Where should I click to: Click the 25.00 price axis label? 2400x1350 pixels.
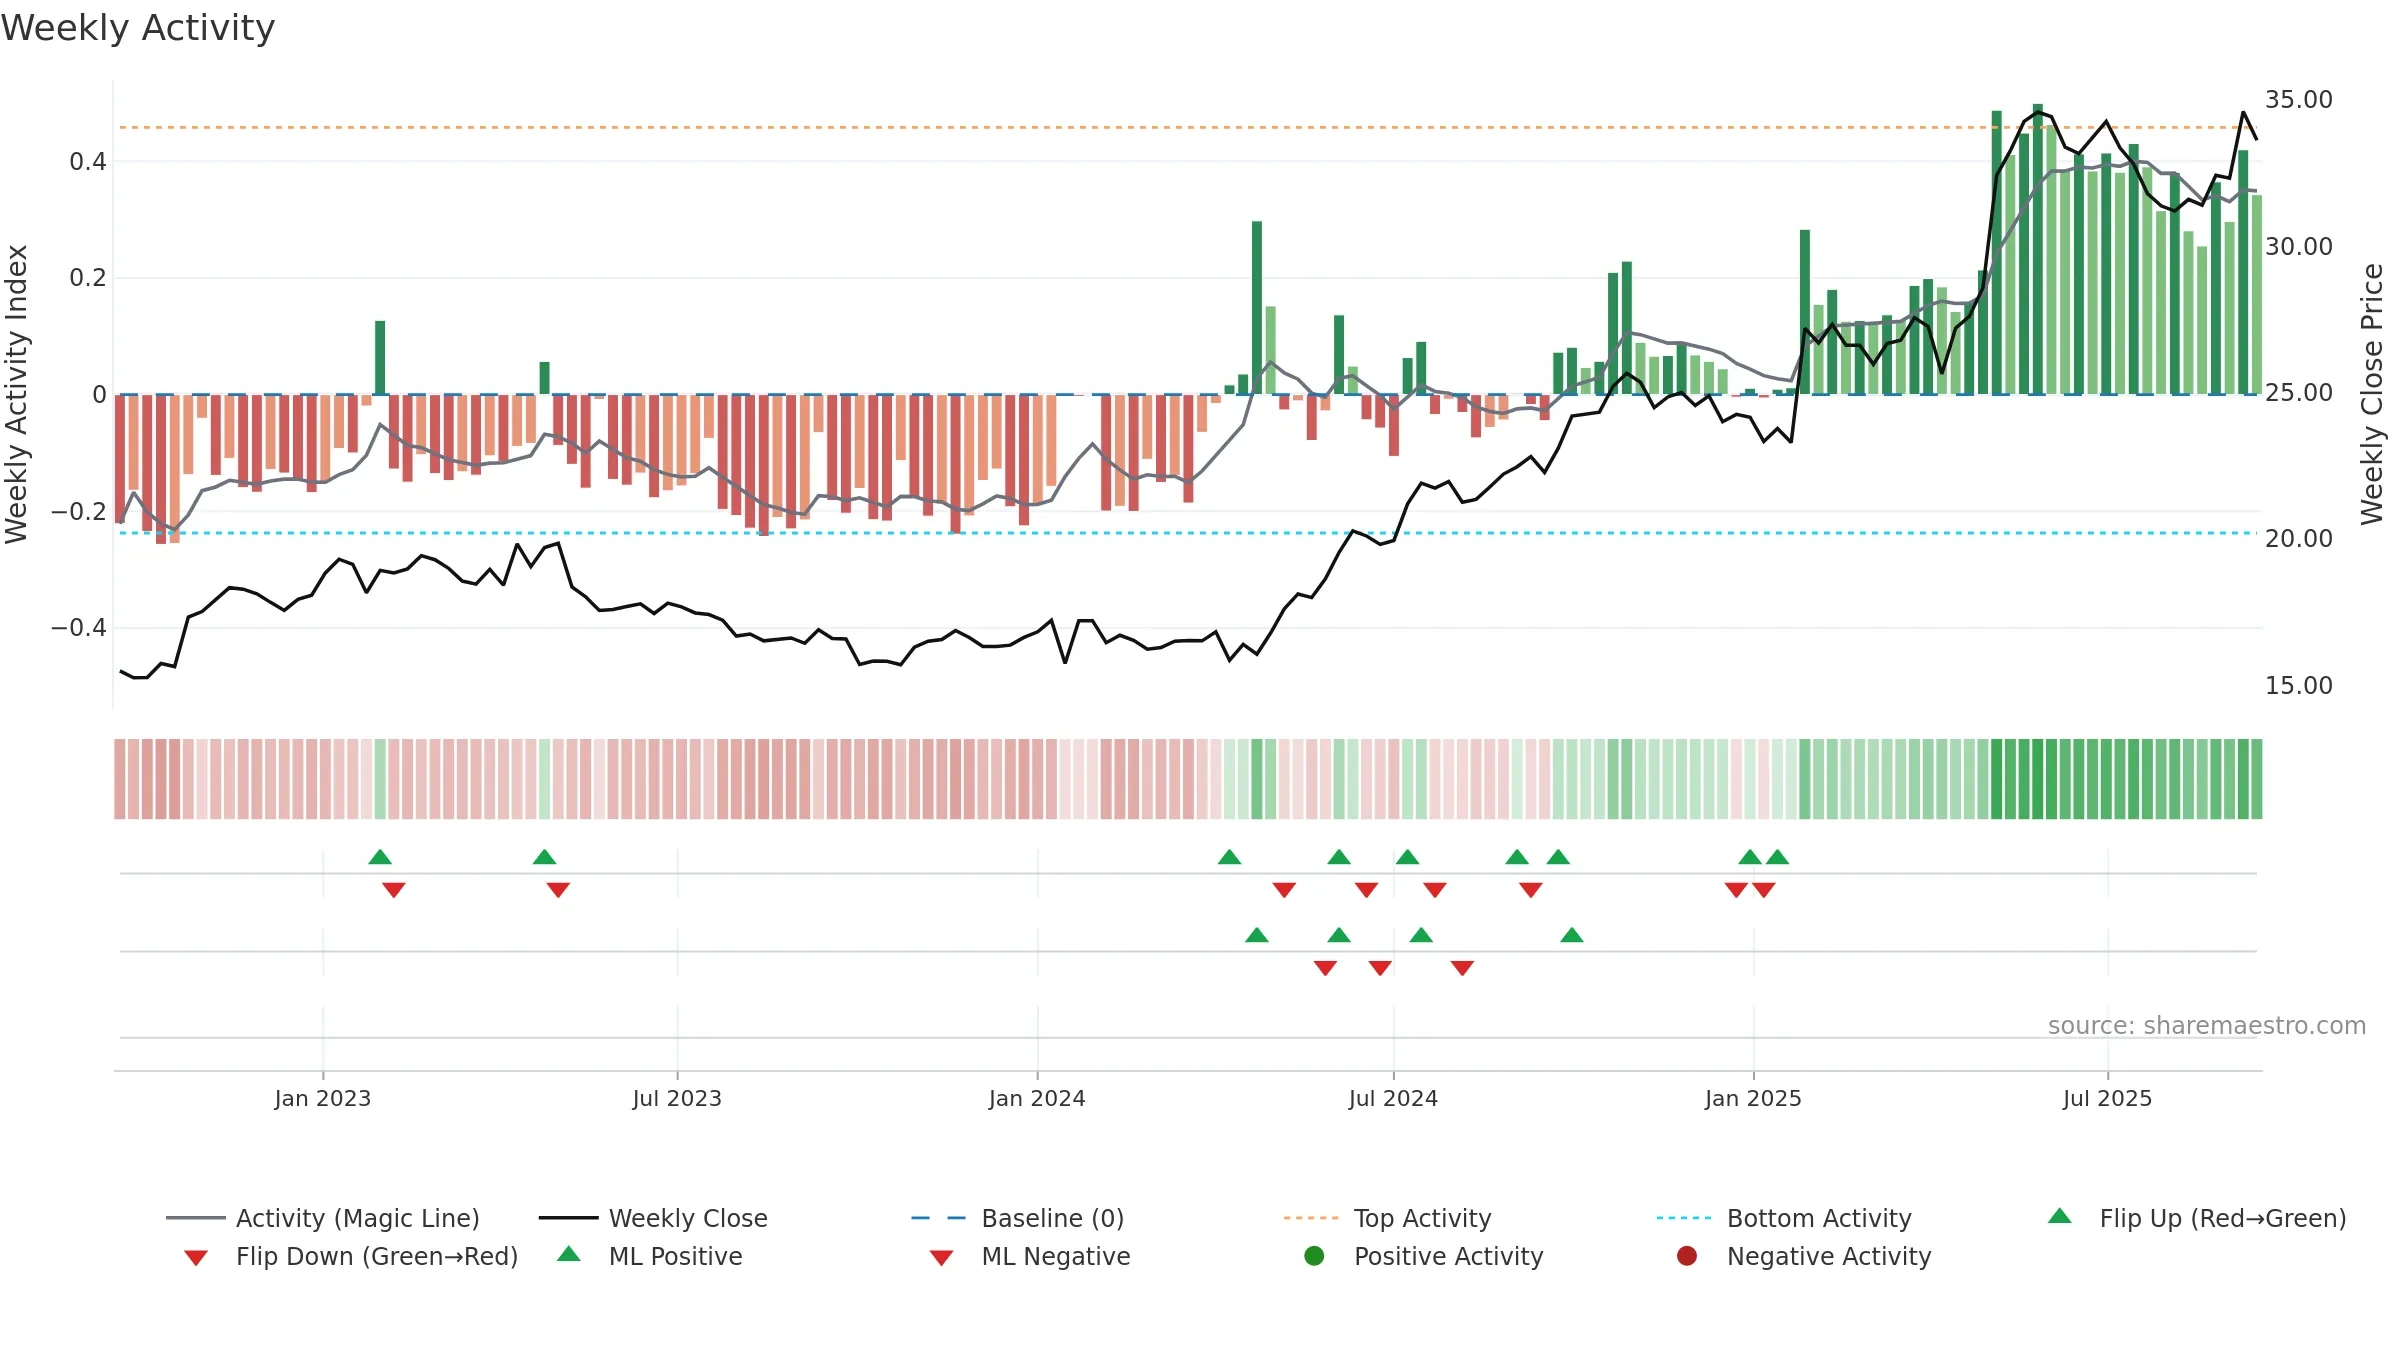click(x=2299, y=393)
